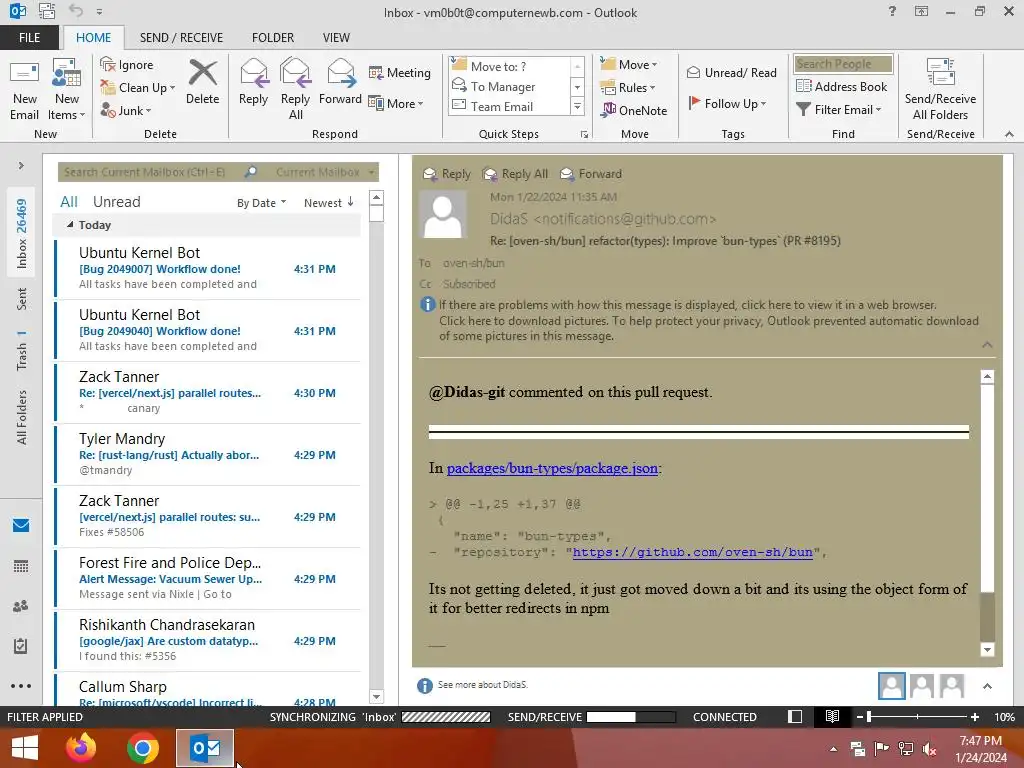Reply with Meeting
Image resolution: width=1024 pixels, height=768 pixels.
point(400,72)
